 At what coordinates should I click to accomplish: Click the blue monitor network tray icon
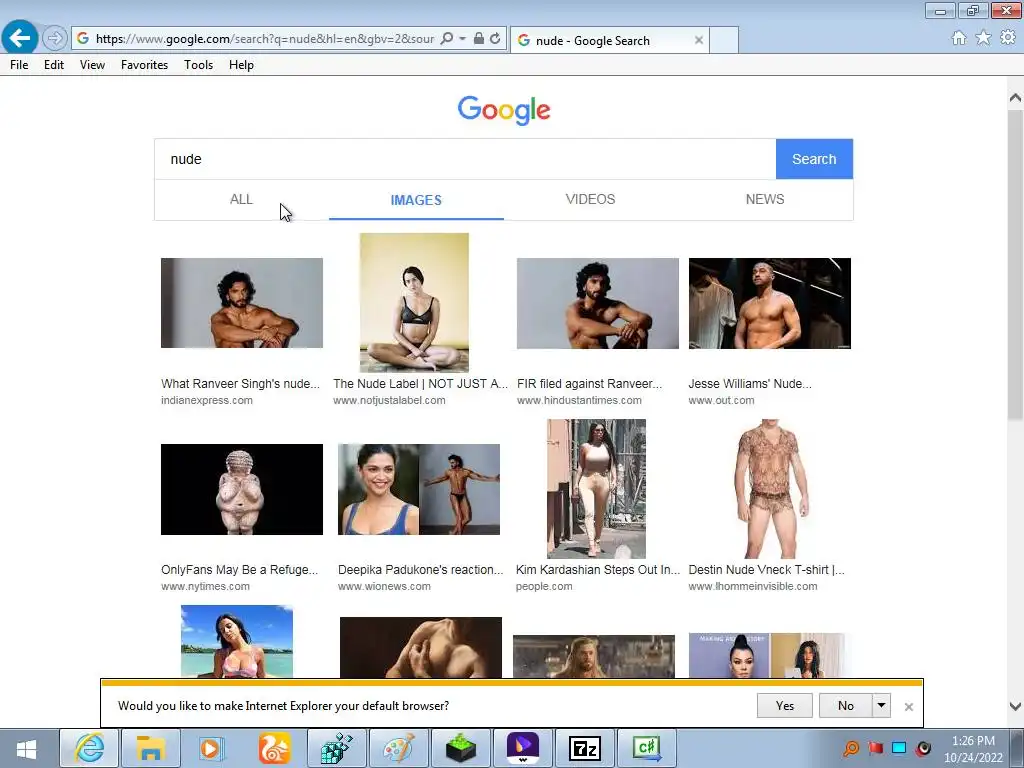point(899,748)
